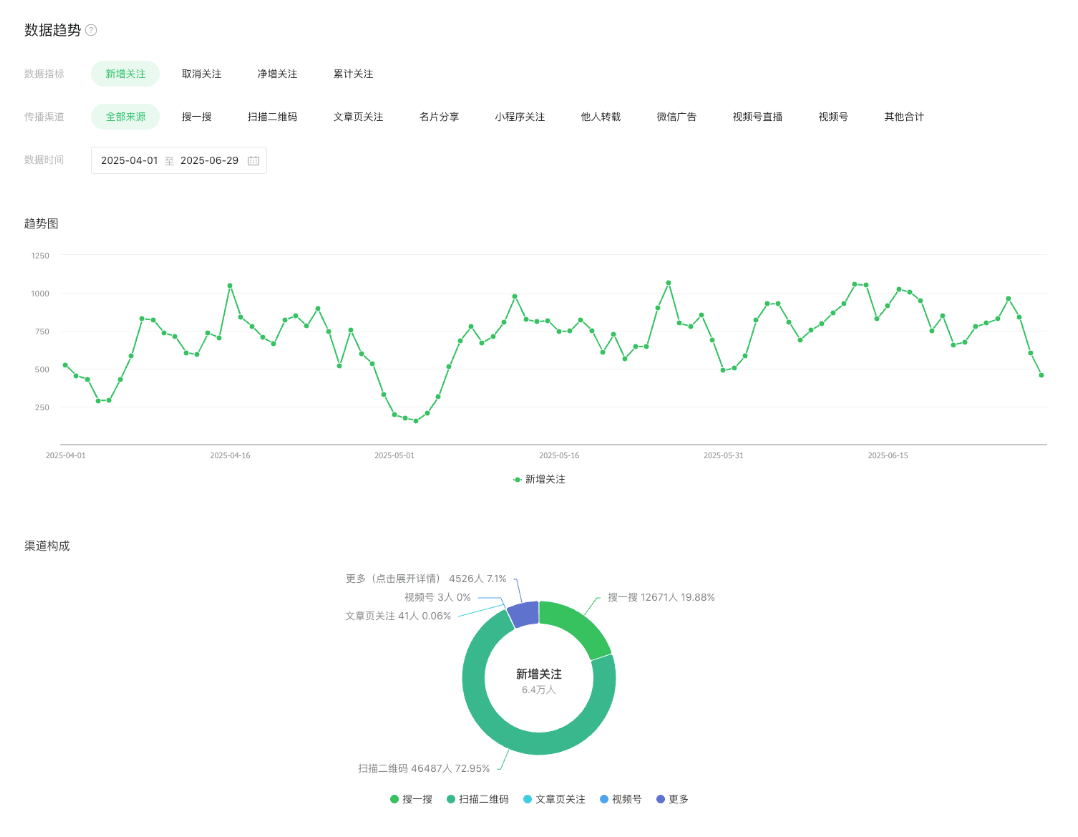Screen dimensions: 1078x837
Task: Toggle 更多 legend item below donut chart
Action: point(672,800)
